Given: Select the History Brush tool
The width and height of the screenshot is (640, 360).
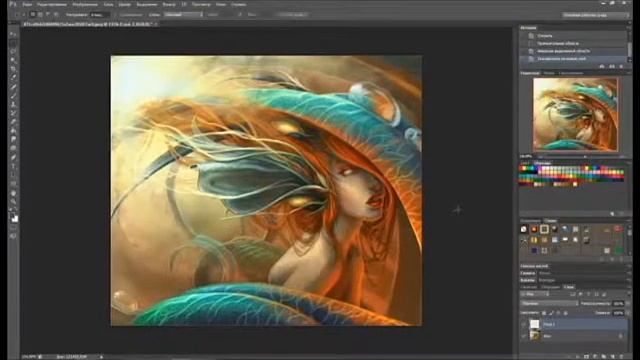Looking at the screenshot, I should 13,113.
